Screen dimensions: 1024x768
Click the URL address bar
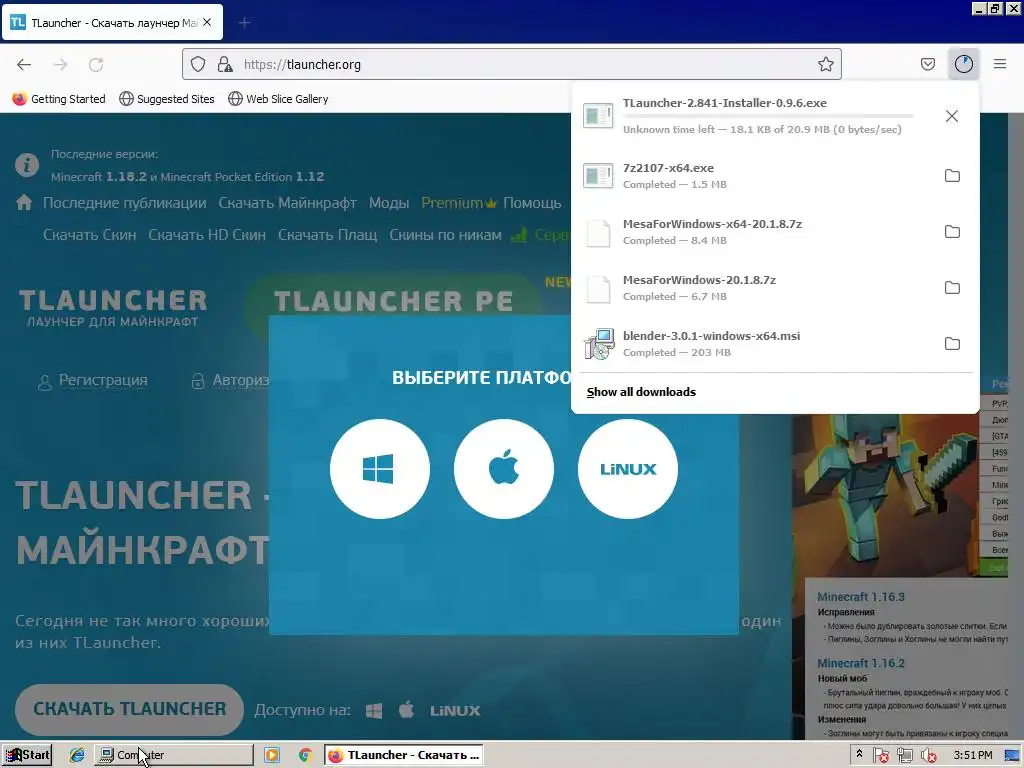pos(511,64)
